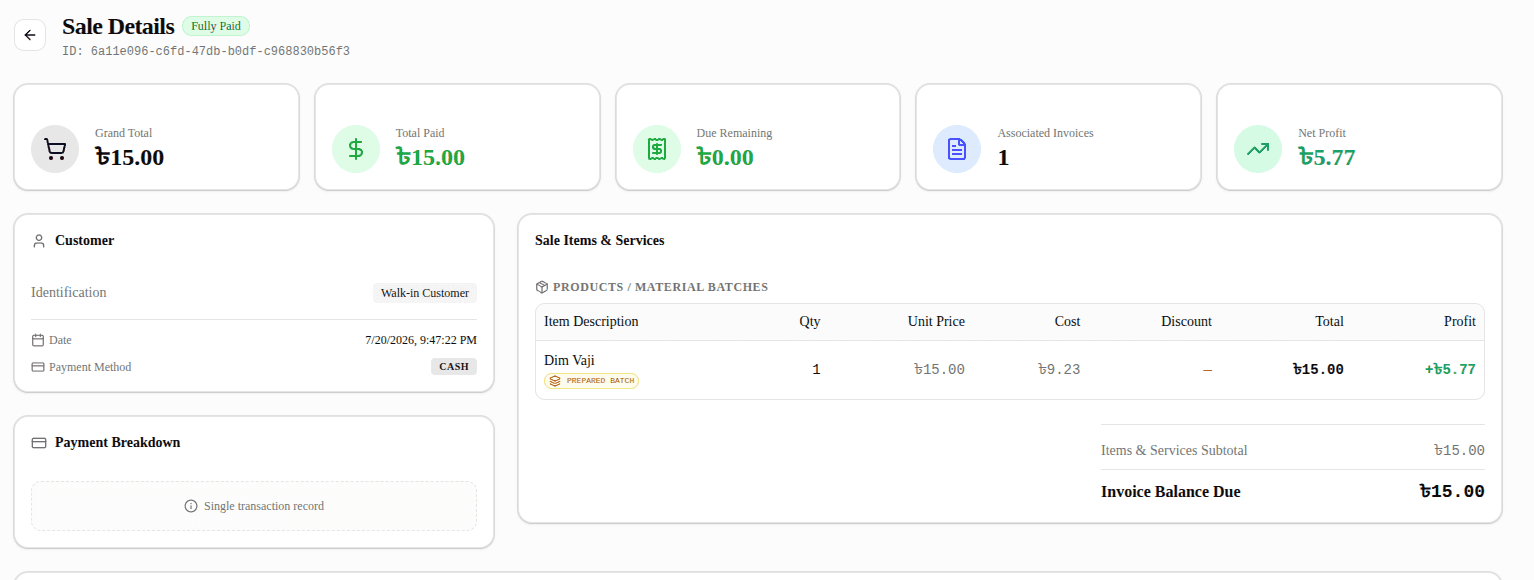Click the Walk-in Customer badge

(425, 293)
